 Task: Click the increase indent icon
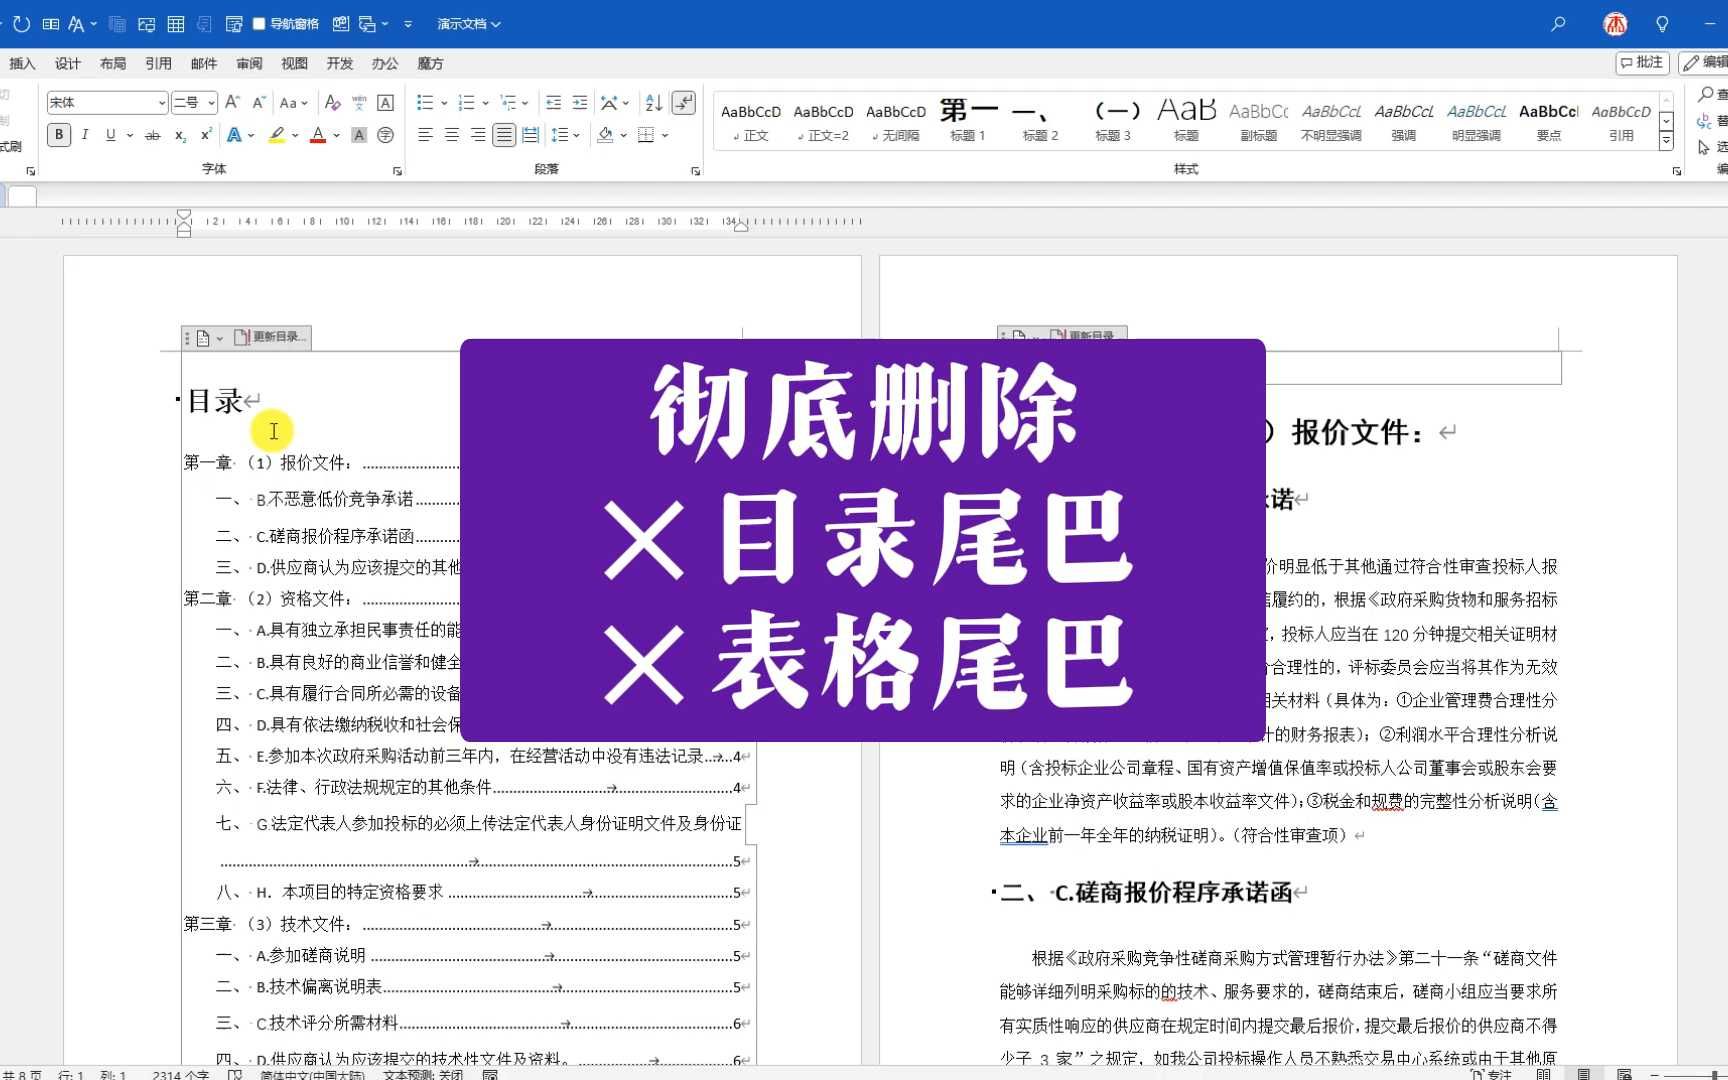coord(579,102)
